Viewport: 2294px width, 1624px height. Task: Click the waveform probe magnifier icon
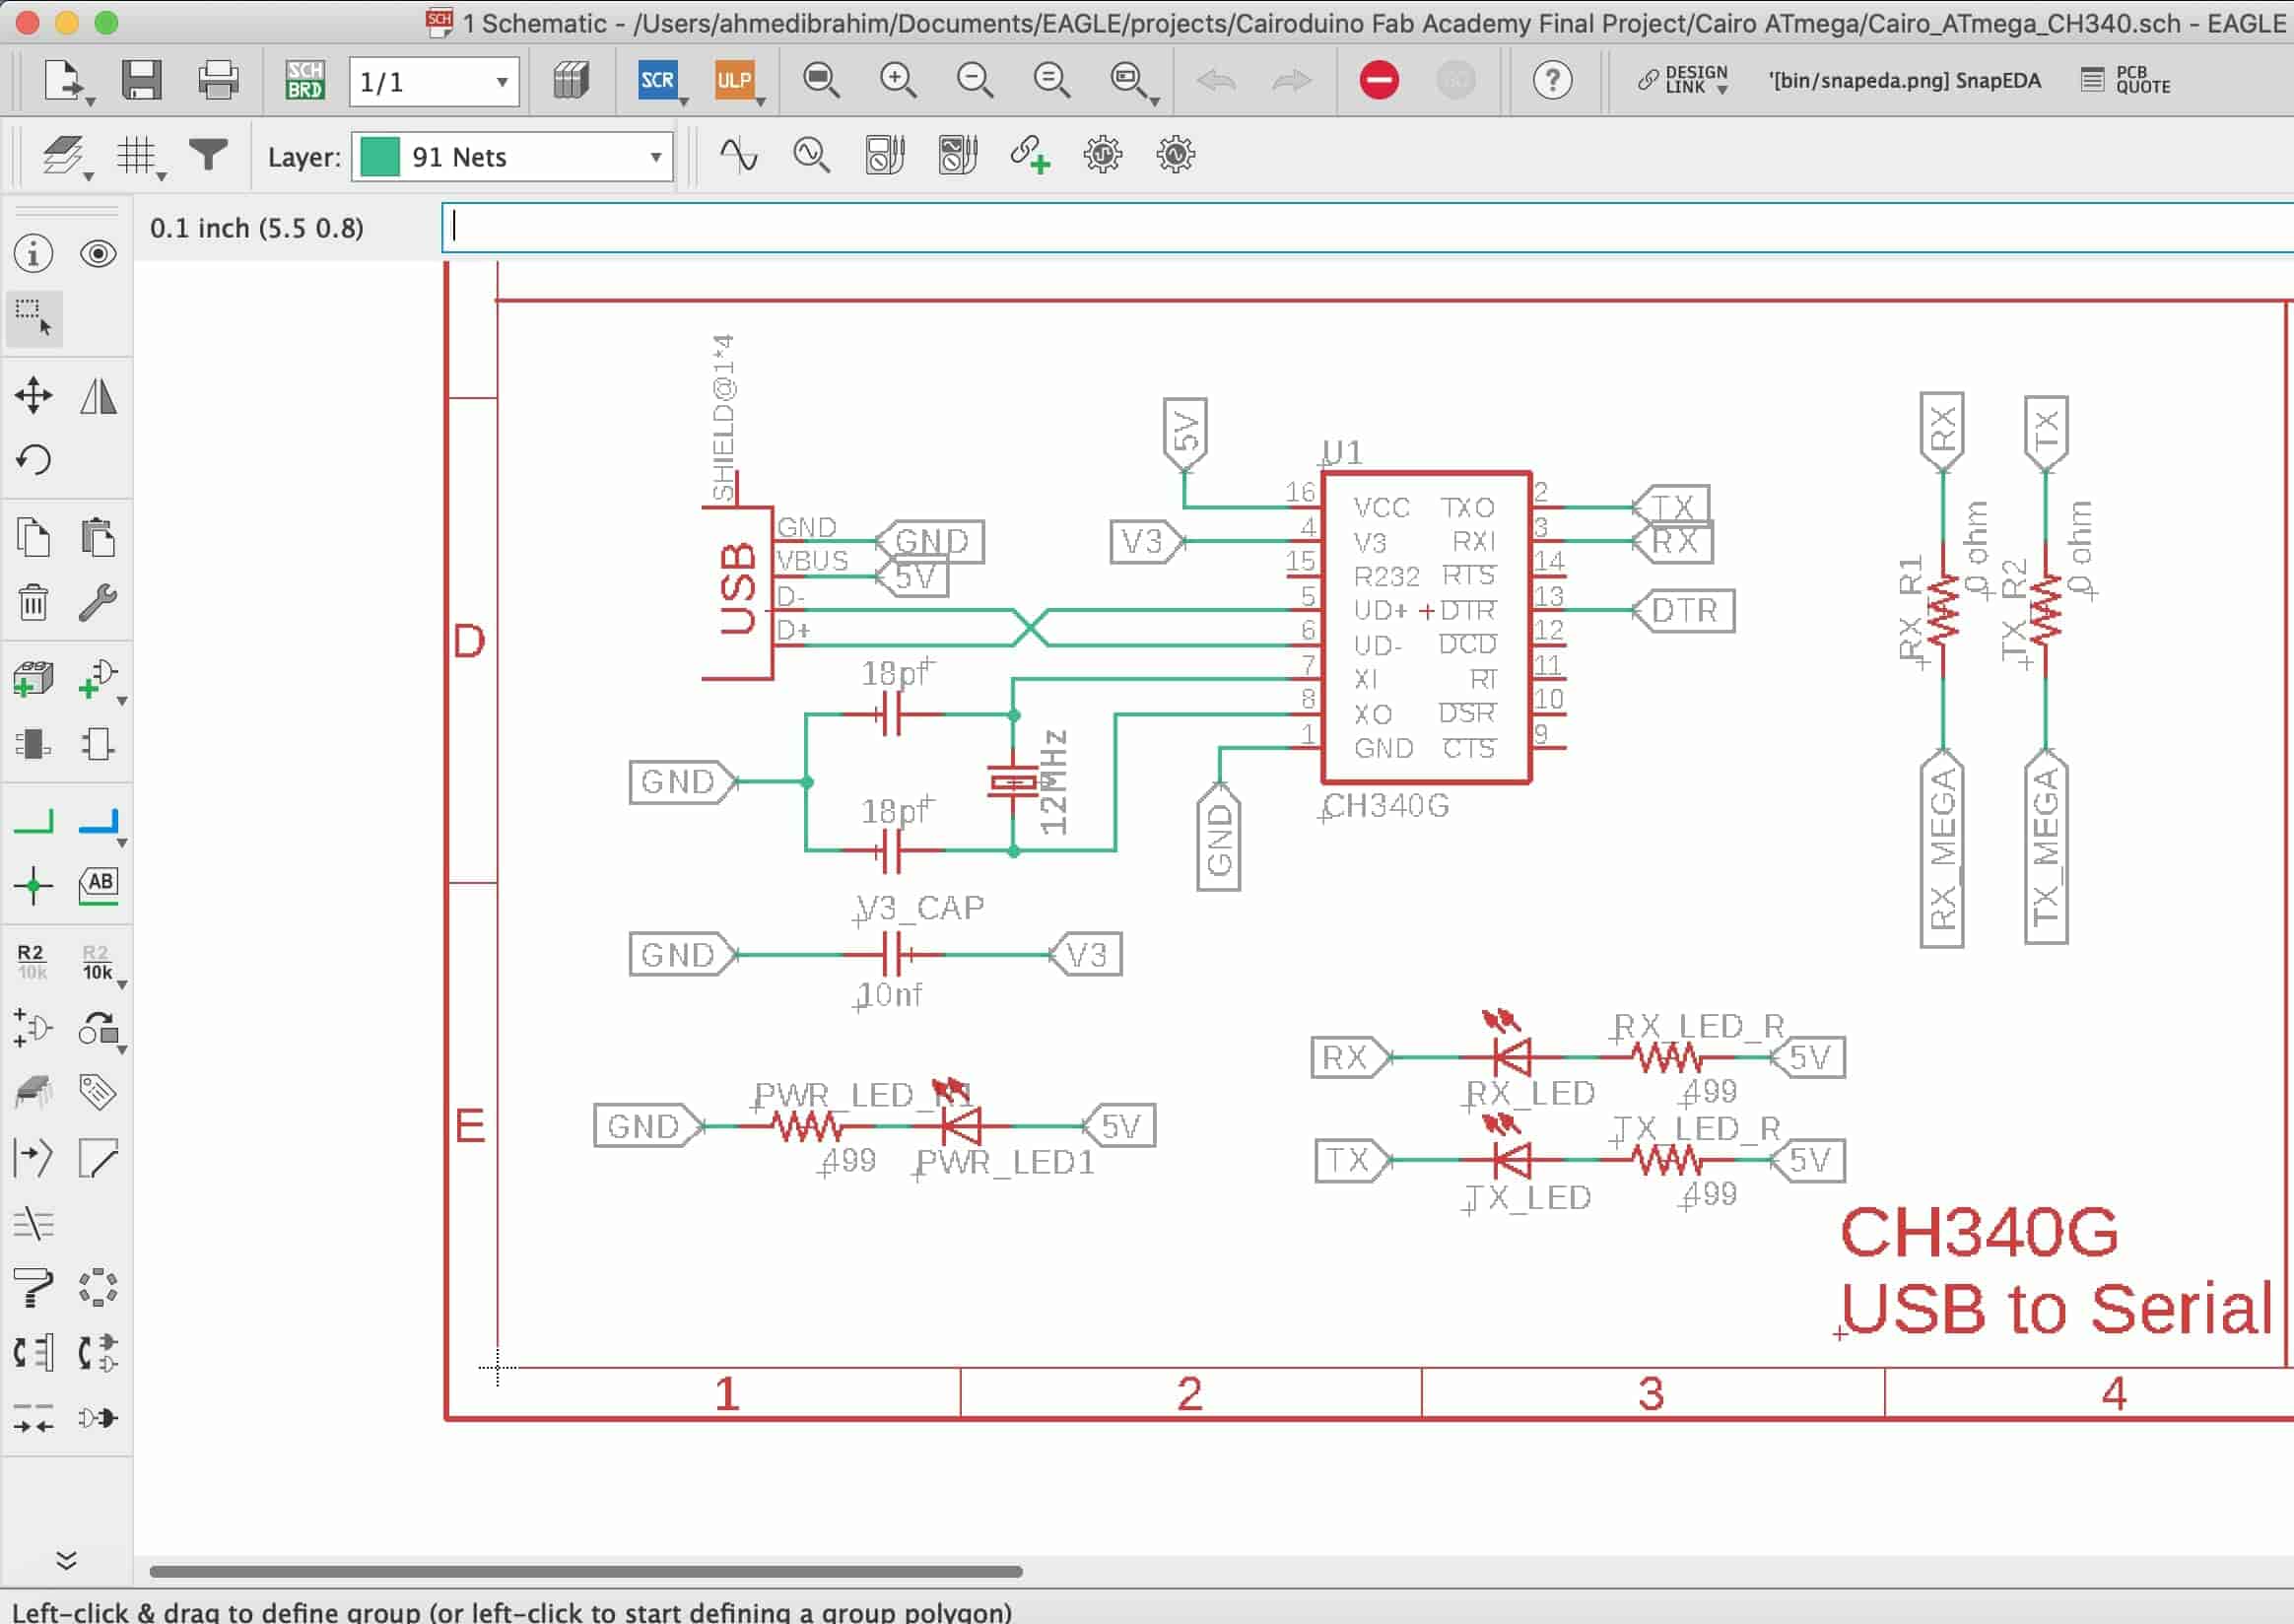click(811, 155)
